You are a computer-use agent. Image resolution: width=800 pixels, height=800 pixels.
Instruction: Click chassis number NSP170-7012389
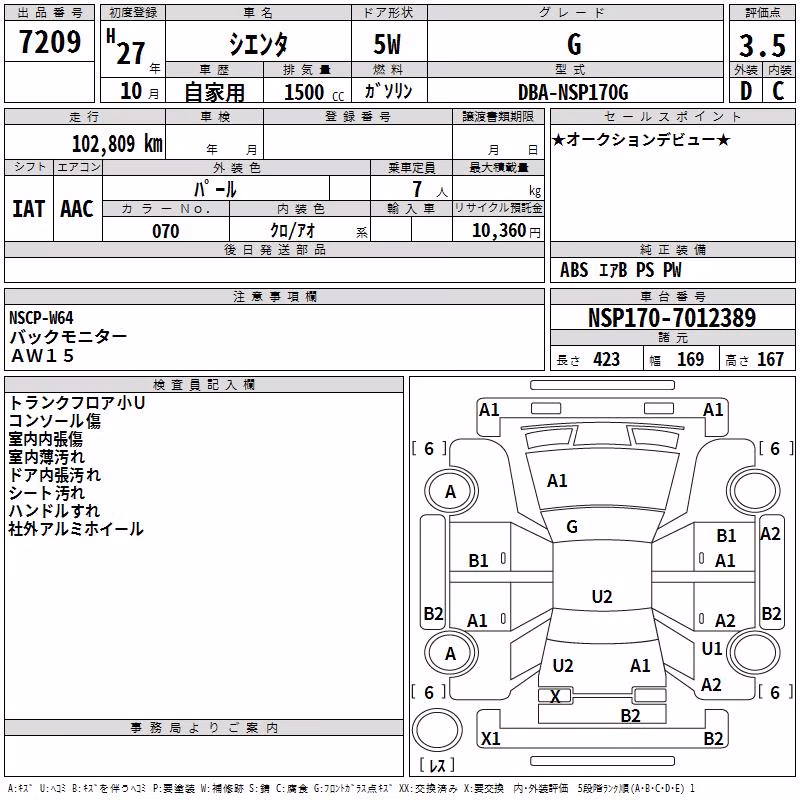pyautogui.click(x=672, y=317)
